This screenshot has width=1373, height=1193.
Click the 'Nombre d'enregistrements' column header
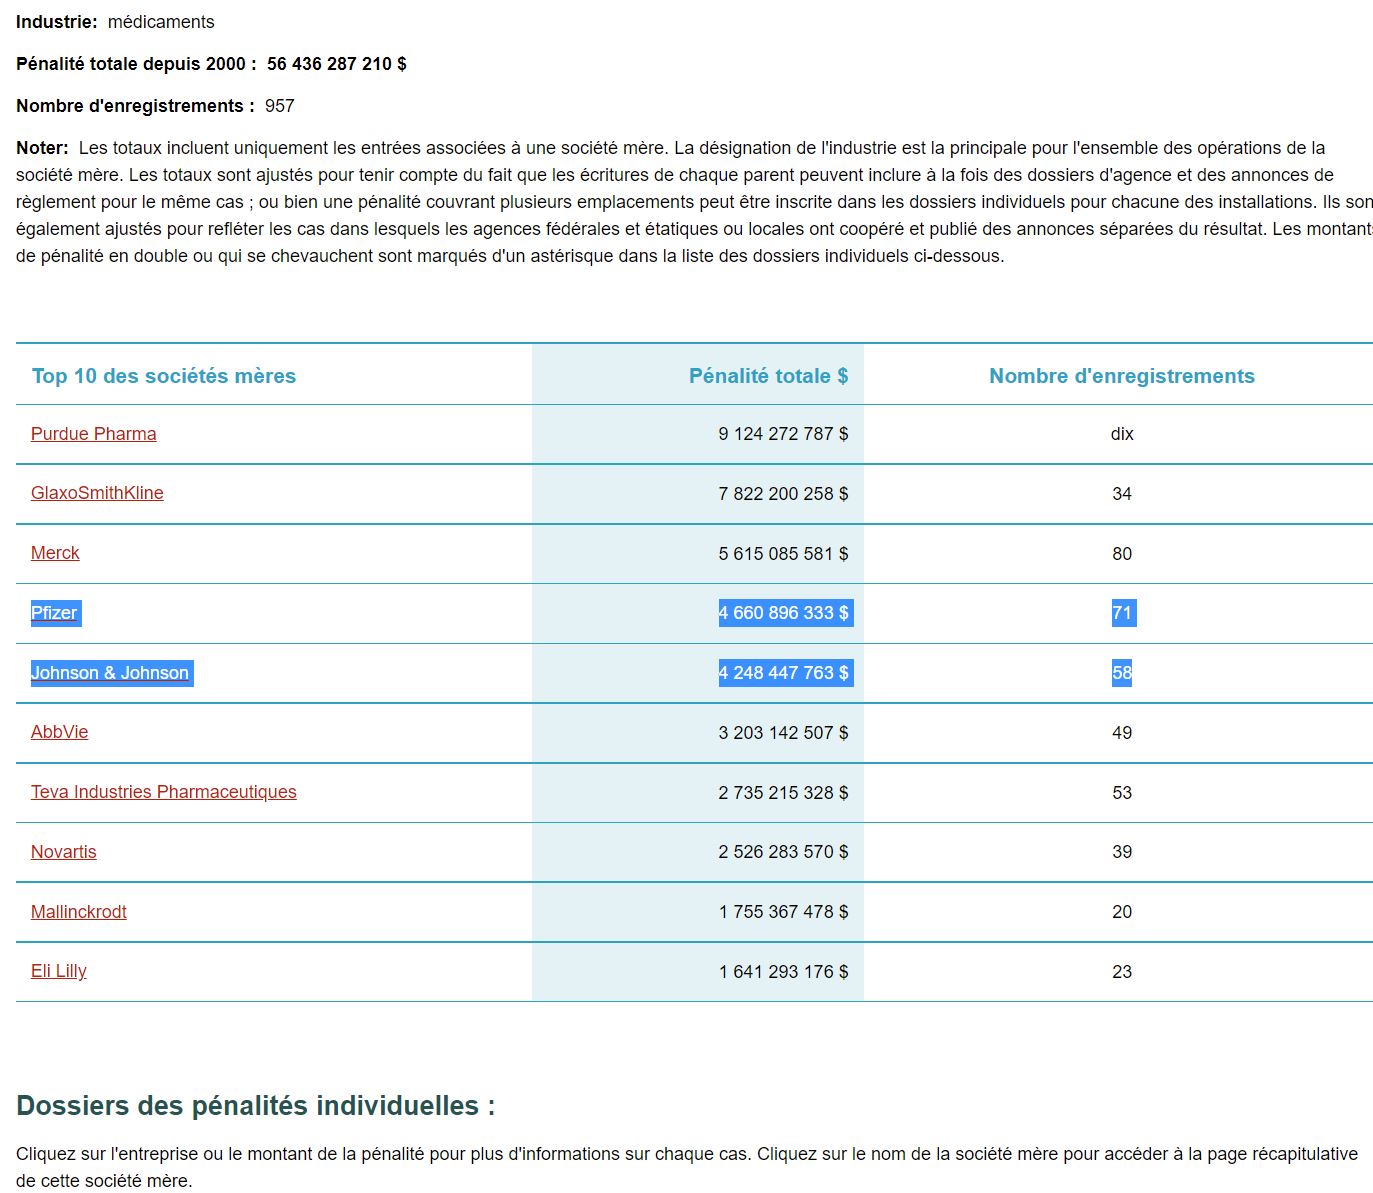coord(1122,376)
